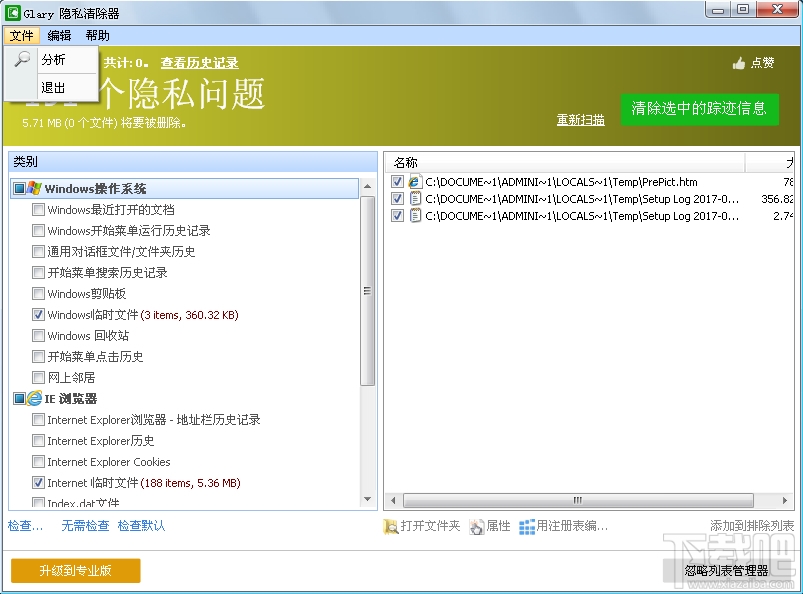Click the 点赞 text label
Screen dimensions: 803x594
point(763,63)
